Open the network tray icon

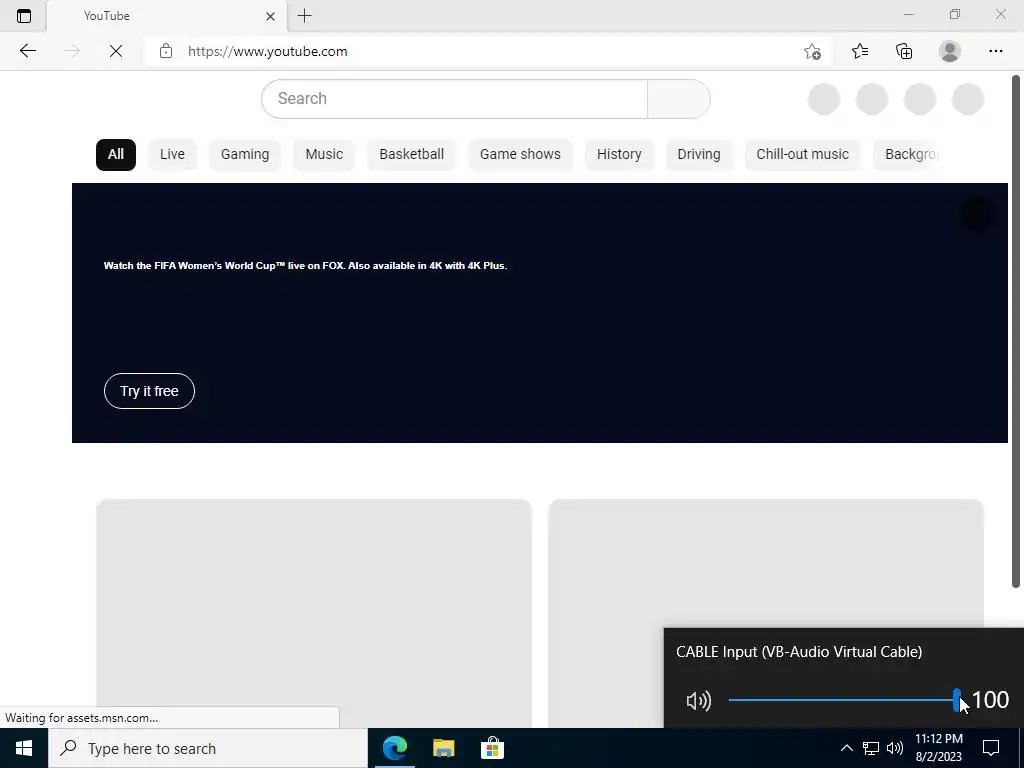871,748
